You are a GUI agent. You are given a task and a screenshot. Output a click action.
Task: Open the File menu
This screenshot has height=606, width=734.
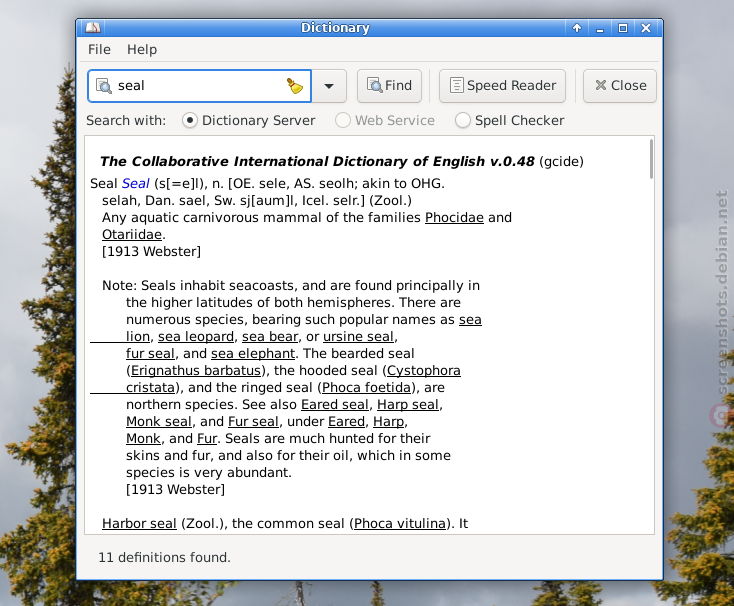pyautogui.click(x=99, y=50)
